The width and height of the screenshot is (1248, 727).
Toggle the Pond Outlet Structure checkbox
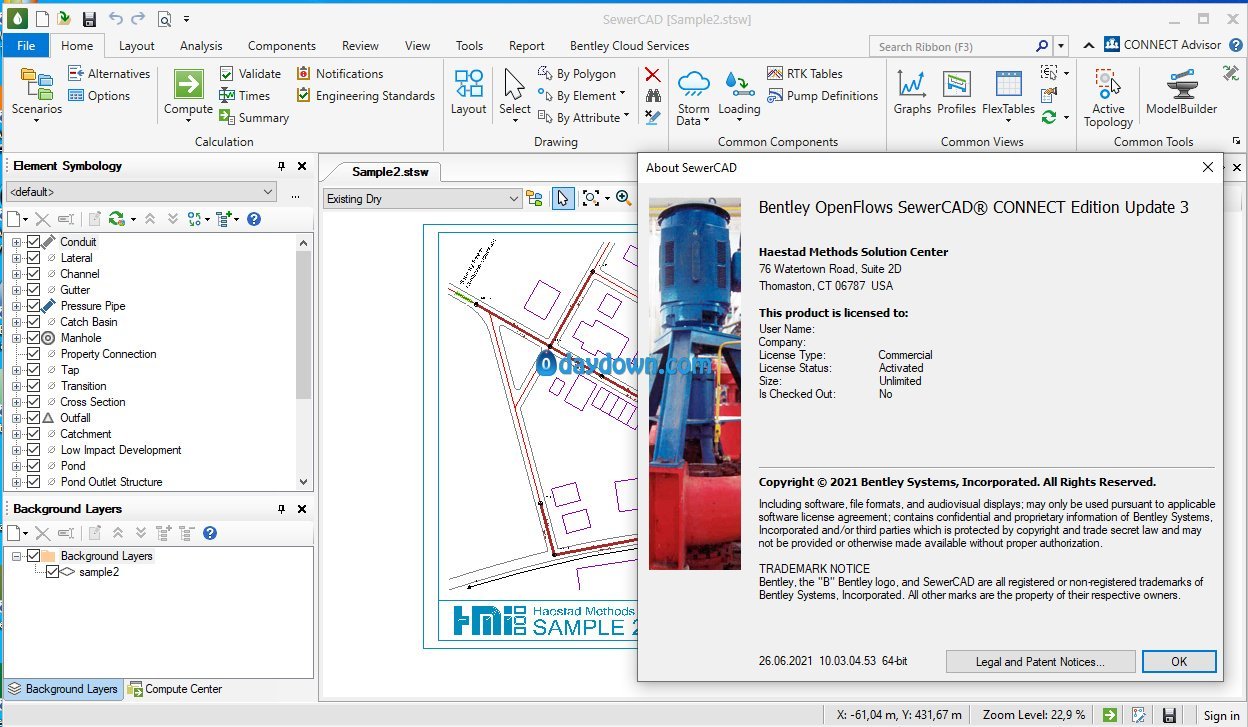click(33, 482)
